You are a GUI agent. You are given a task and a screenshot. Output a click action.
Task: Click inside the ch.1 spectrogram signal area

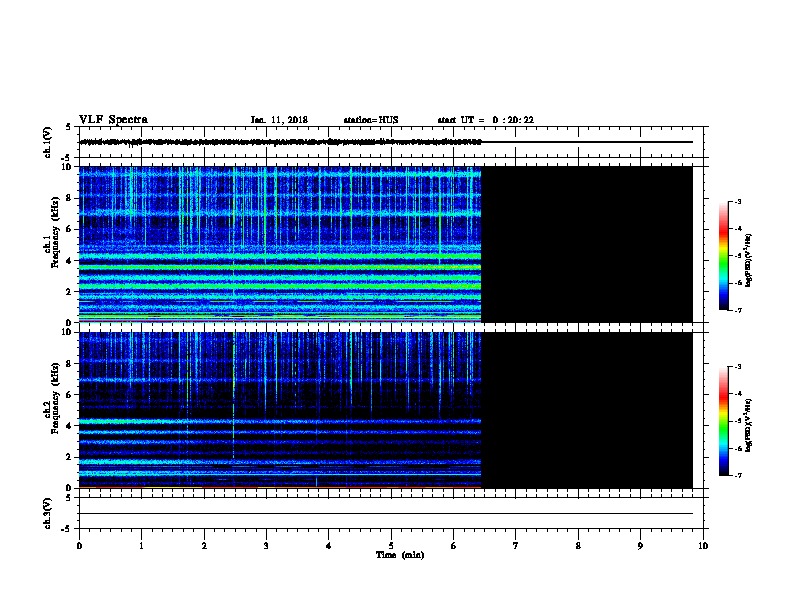point(280,244)
